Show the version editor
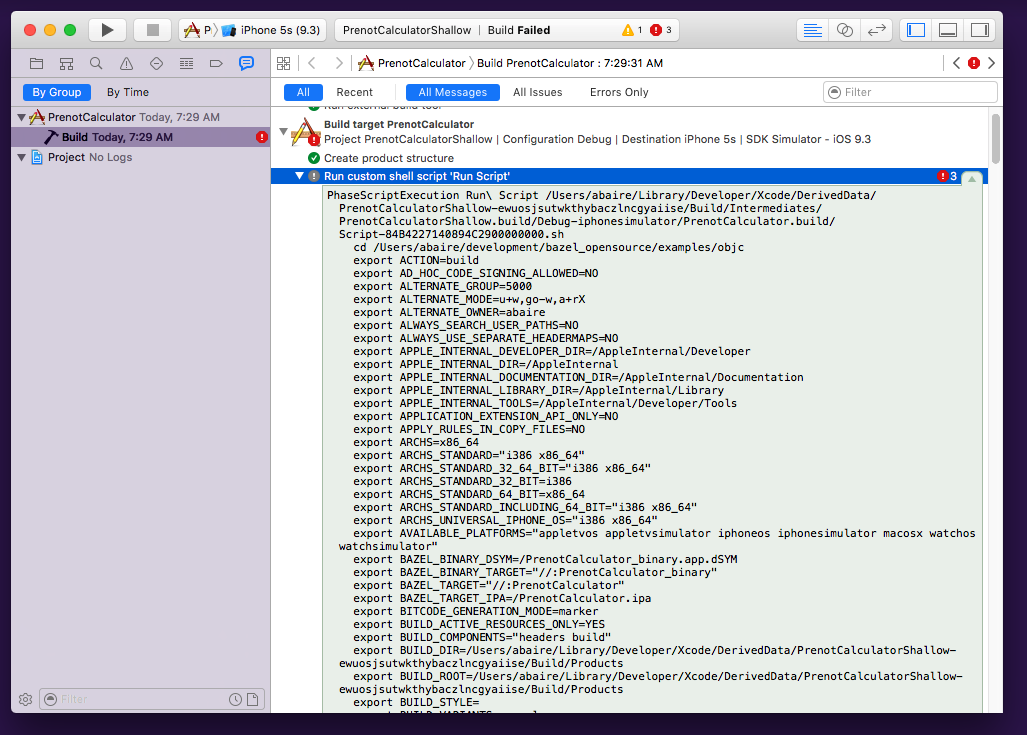 [876, 30]
